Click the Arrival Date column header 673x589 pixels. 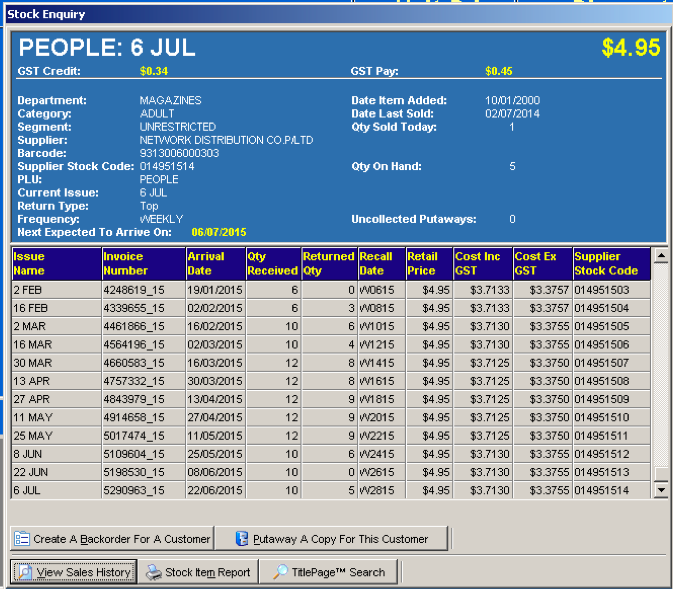[214, 263]
